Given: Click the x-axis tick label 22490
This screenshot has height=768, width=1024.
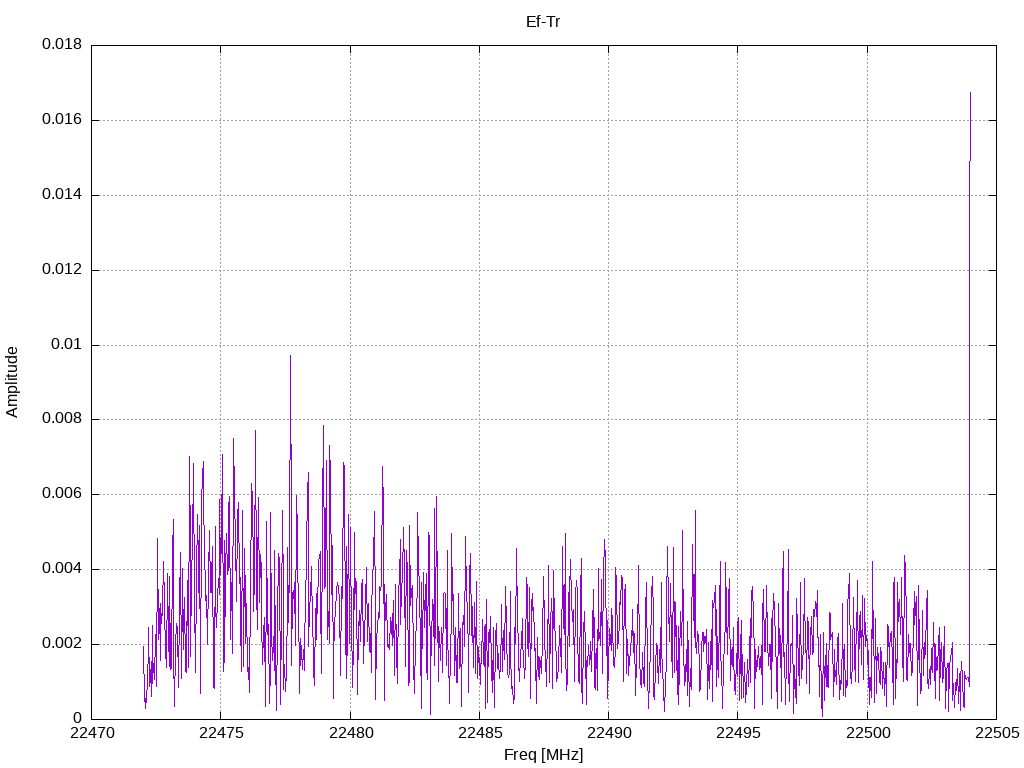Looking at the screenshot, I should tap(609, 733).
